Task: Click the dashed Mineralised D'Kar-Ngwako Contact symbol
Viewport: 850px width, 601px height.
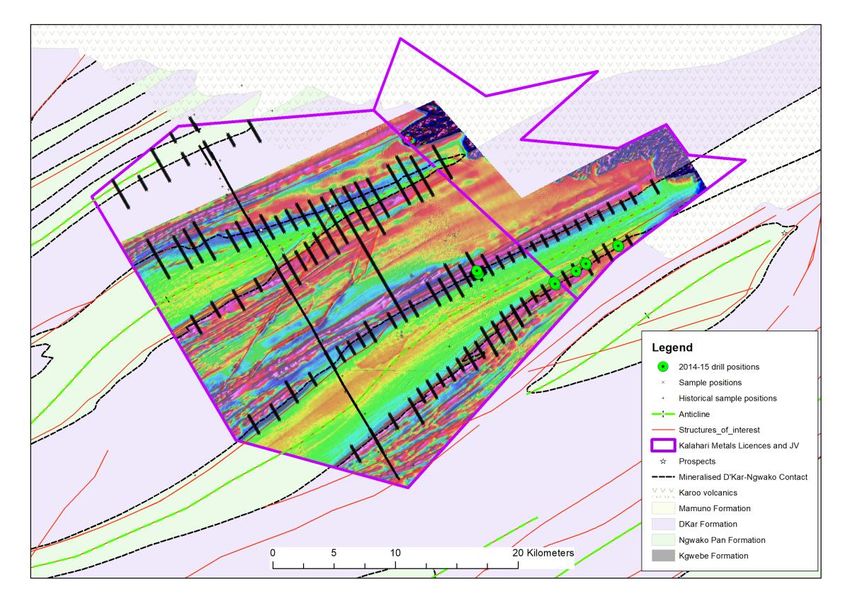Action: point(662,477)
